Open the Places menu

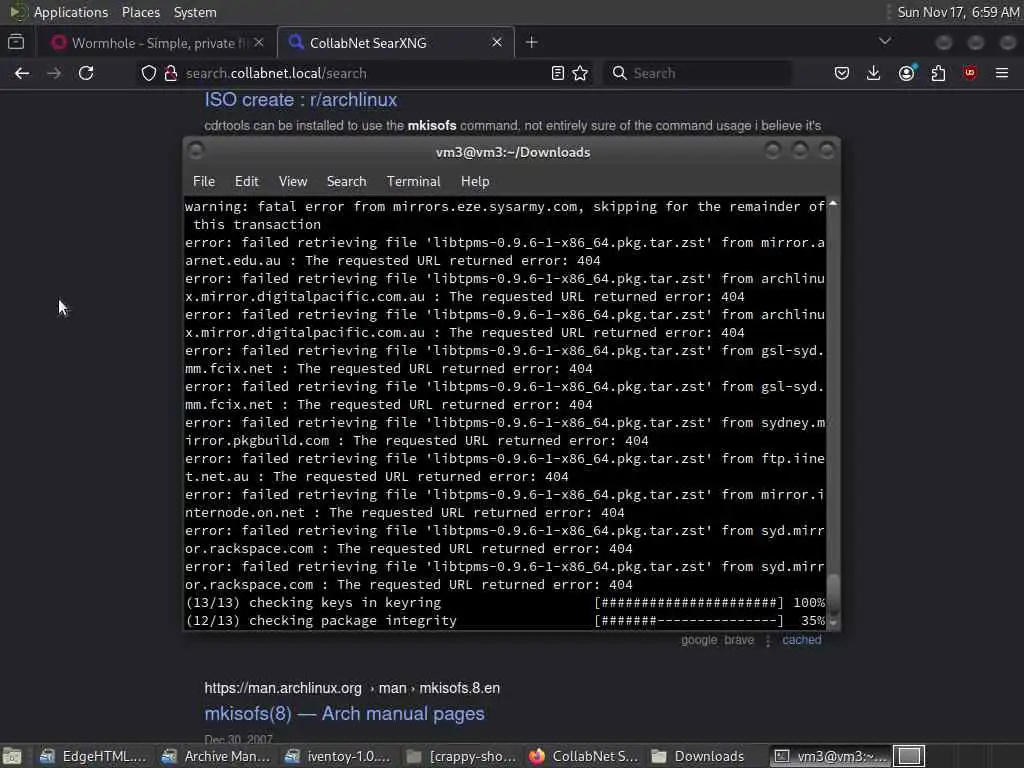pyautogui.click(x=140, y=12)
